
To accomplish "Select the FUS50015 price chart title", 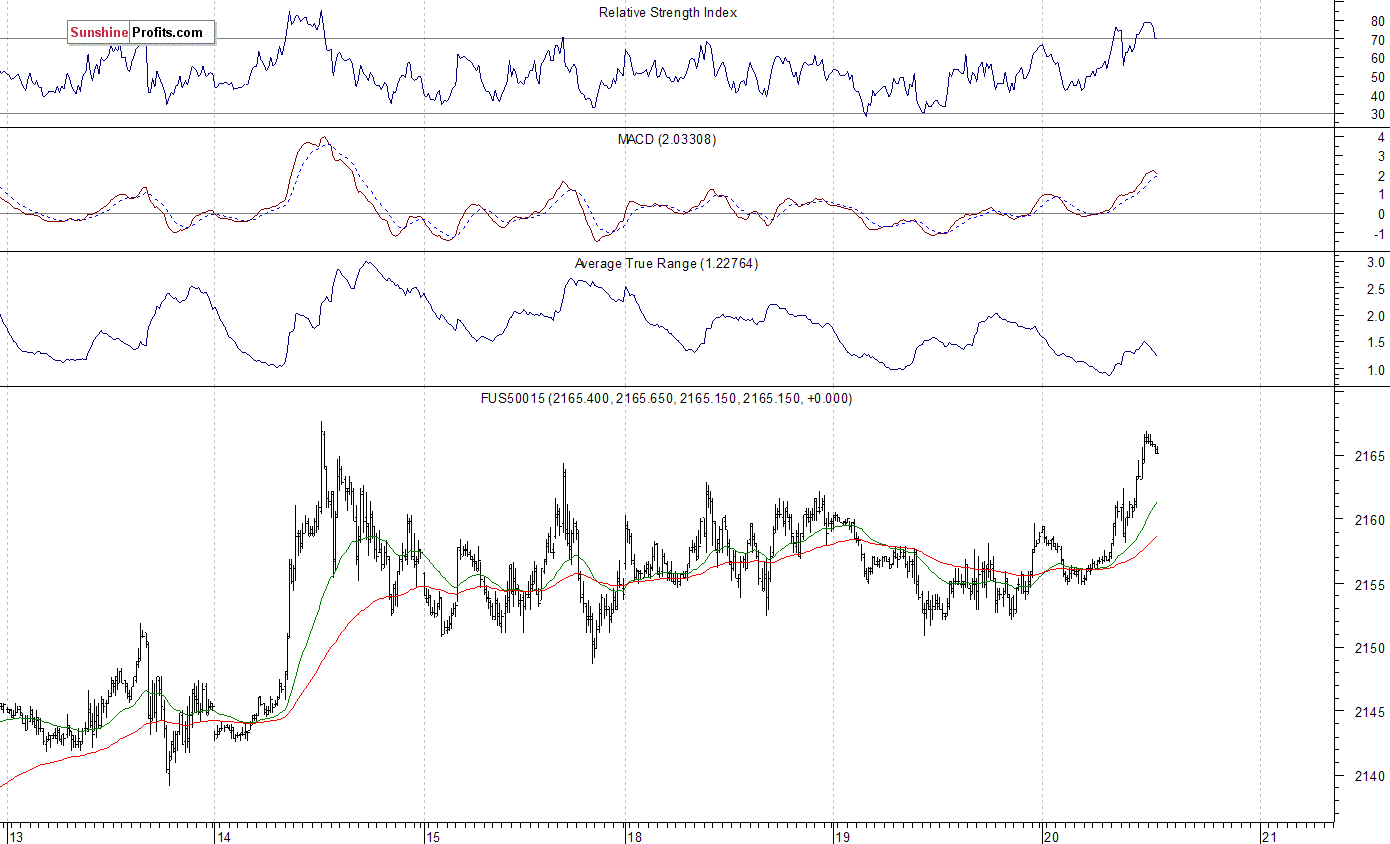I will [x=667, y=398].
